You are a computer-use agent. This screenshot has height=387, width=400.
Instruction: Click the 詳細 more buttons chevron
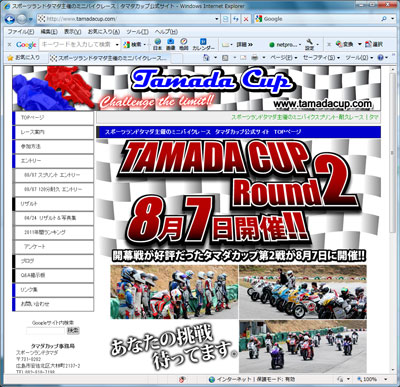coord(245,44)
